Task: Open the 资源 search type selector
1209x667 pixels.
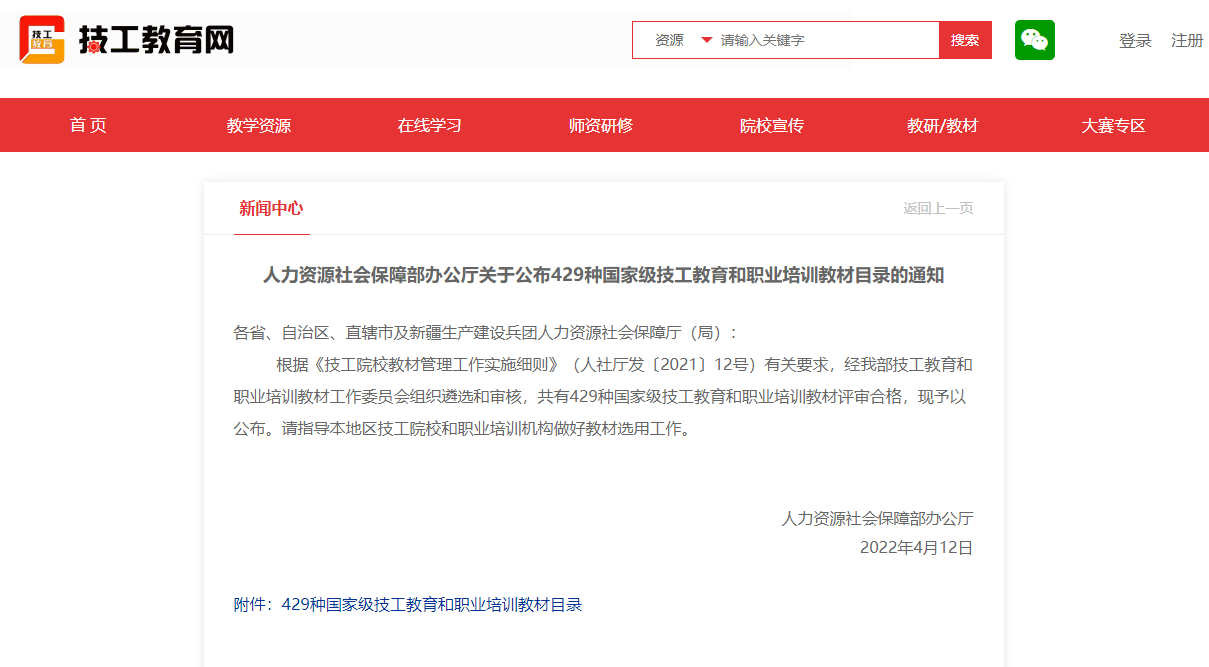Action: coord(670,40)
